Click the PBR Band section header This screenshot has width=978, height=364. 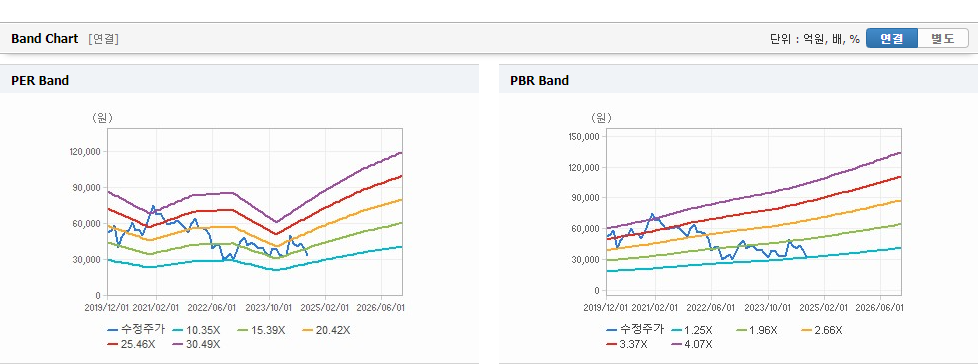(x=540, y=80)
